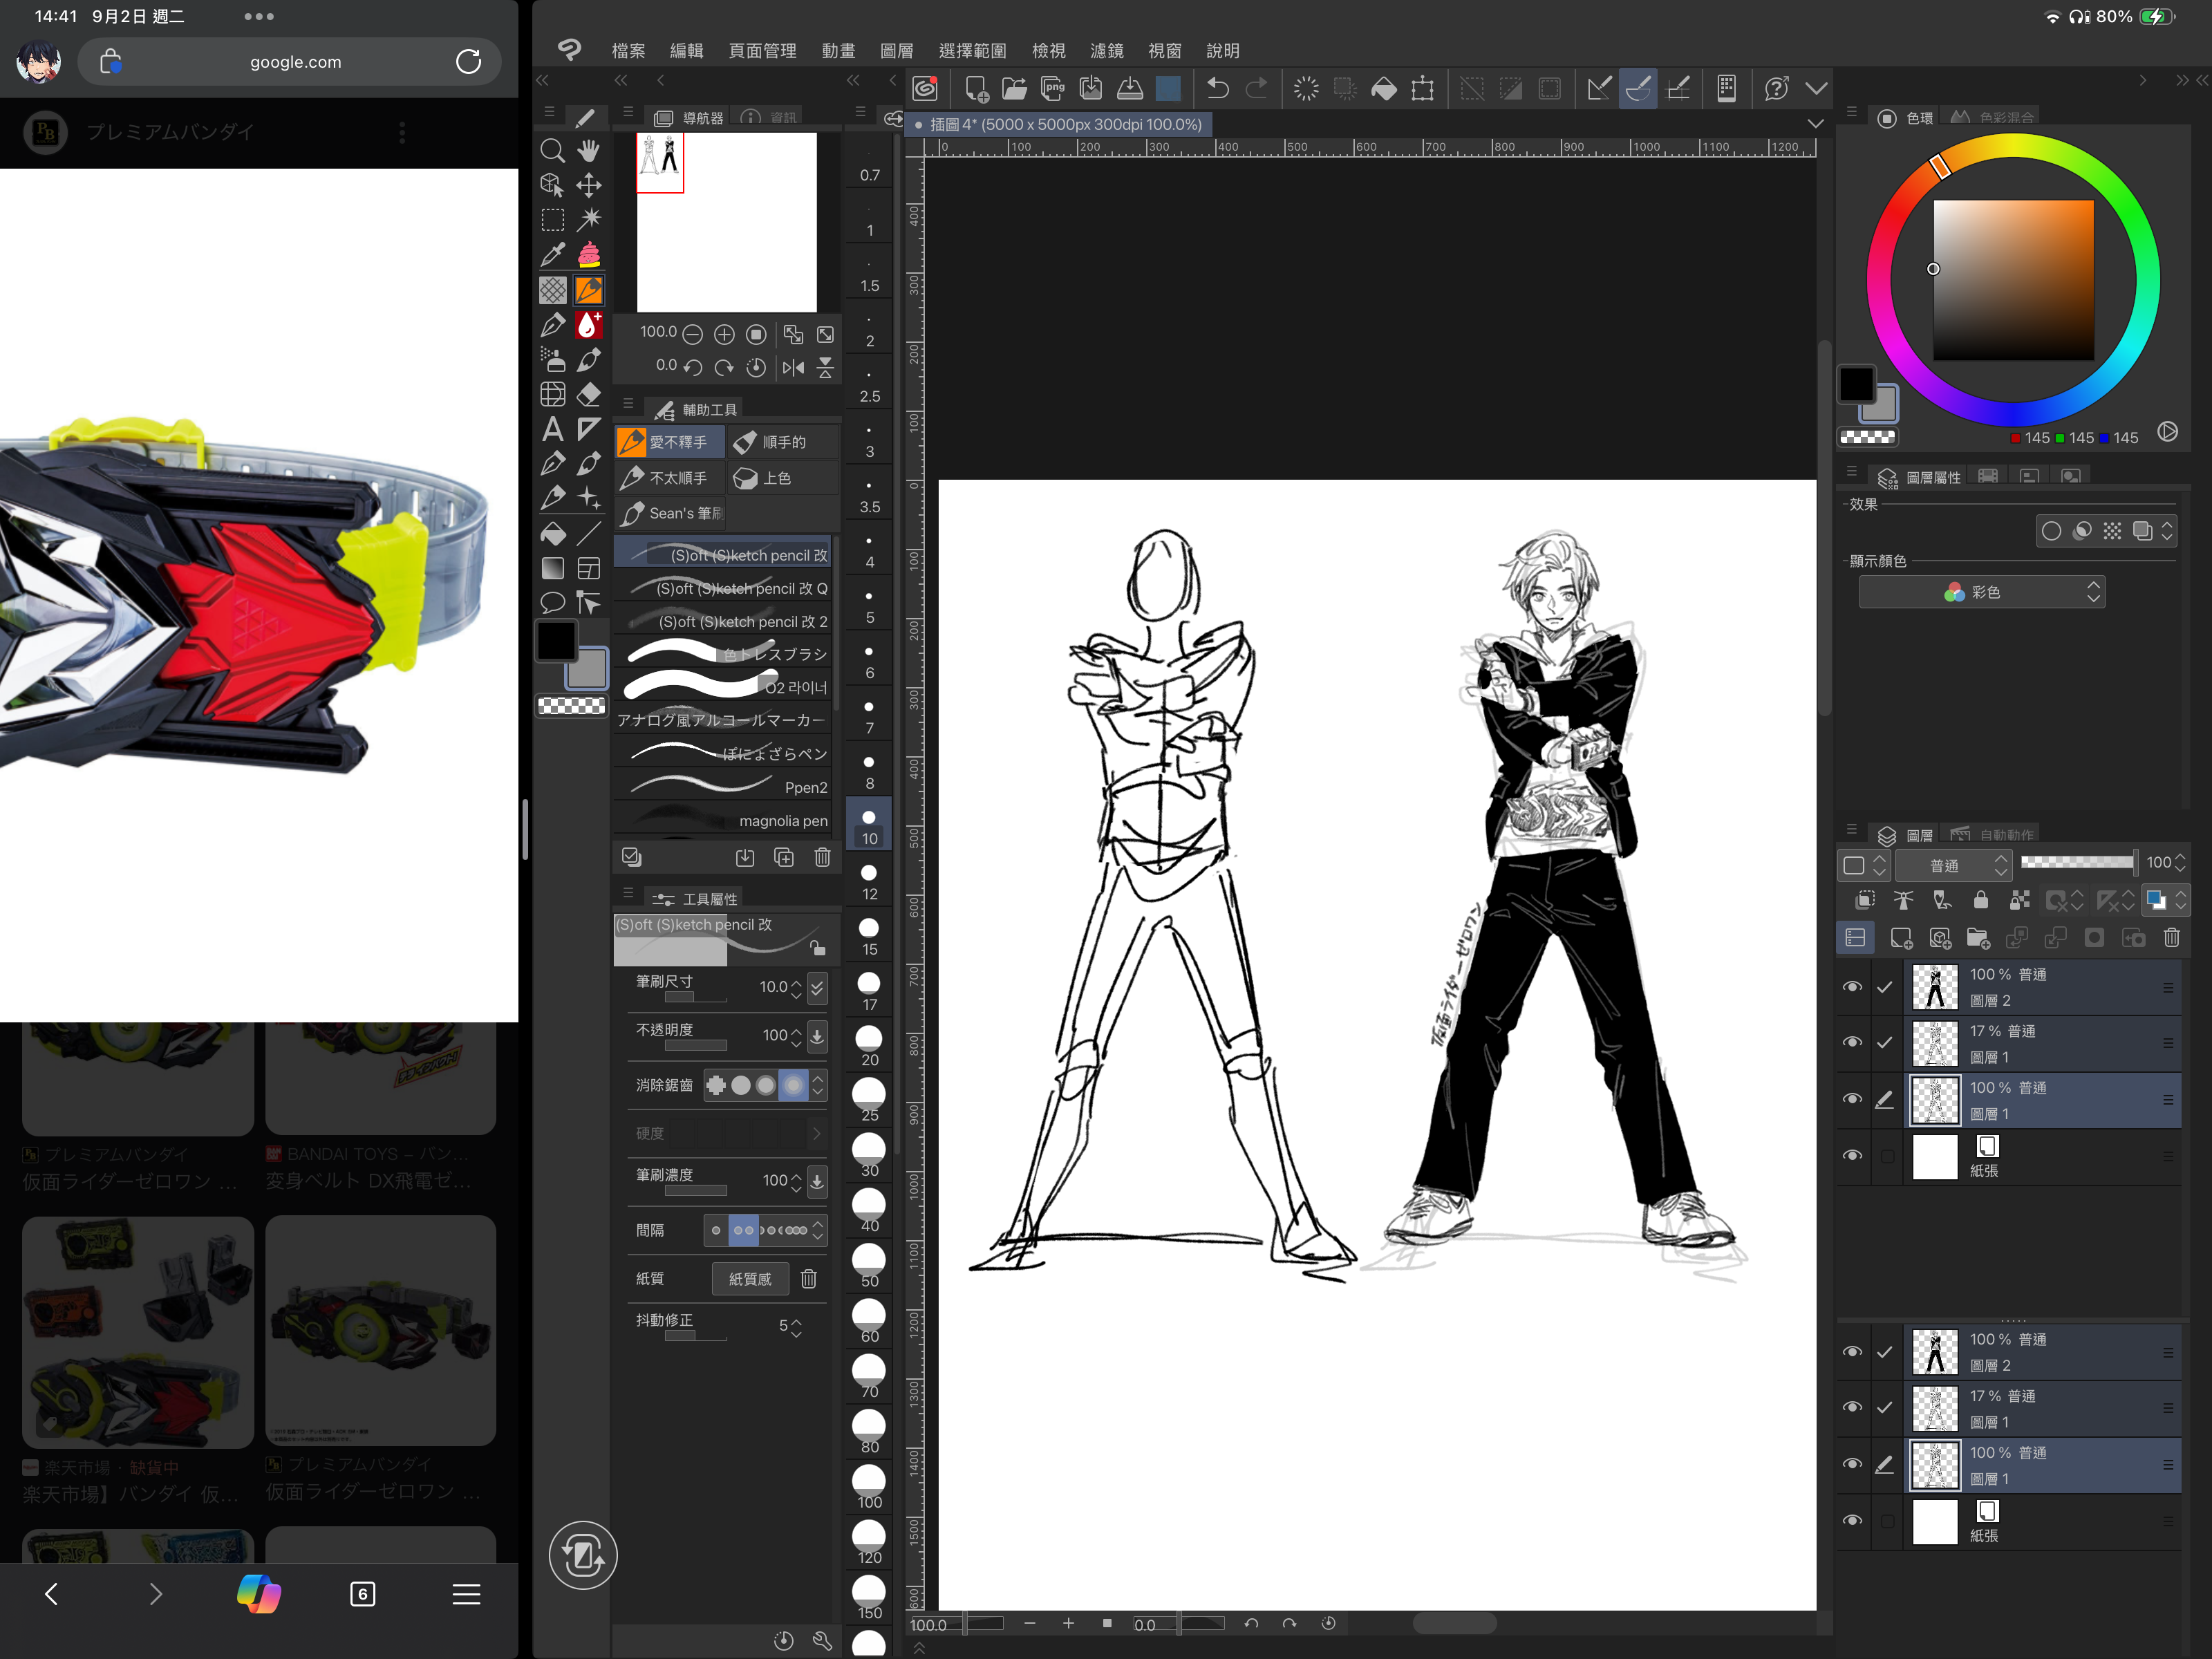The width and height of the screenshot is (2212, 1659).
Task: Open brush size dynamics dropdown
Action: [817, 988]
